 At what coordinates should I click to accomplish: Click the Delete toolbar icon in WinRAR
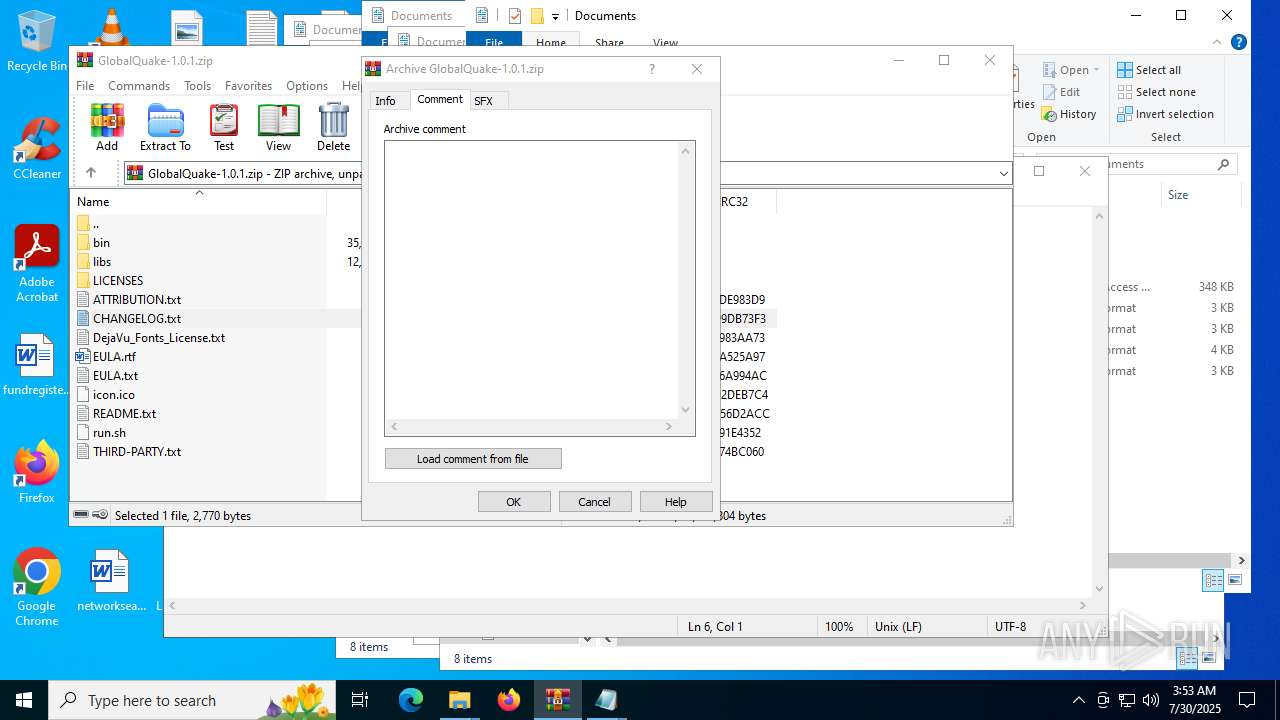(x=333, y=128)
